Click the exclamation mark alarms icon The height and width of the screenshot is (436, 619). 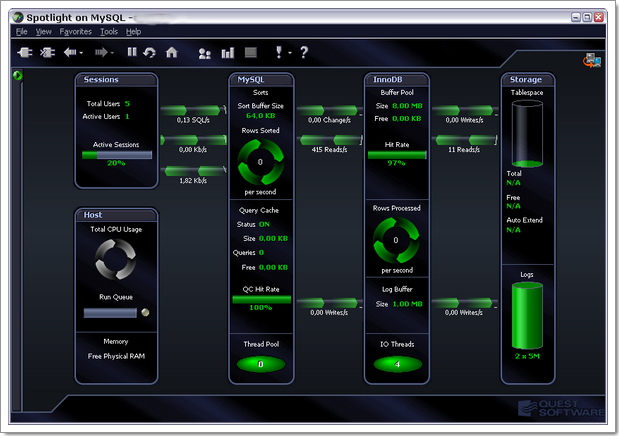[279, 52]
